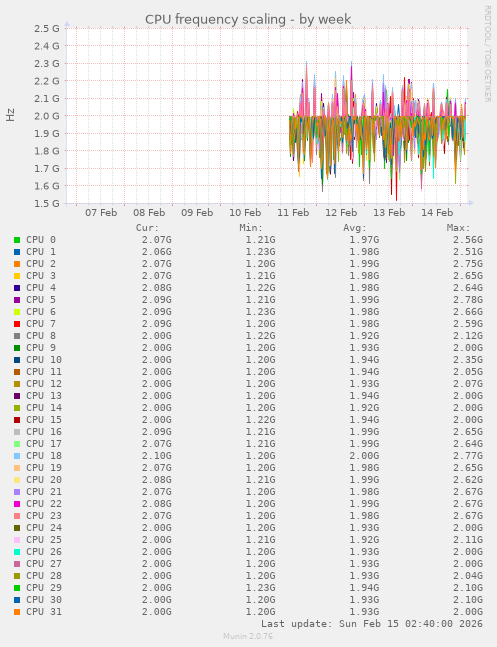Click CPU 5 max value 2.78G
497x647 pixels.
[x=468, y=300]
